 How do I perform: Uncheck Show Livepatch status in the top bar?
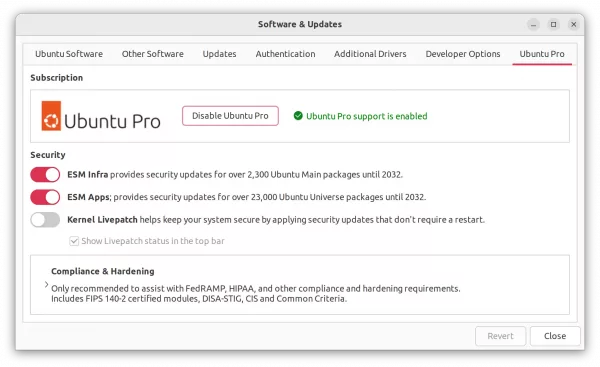tap(74, 241)
